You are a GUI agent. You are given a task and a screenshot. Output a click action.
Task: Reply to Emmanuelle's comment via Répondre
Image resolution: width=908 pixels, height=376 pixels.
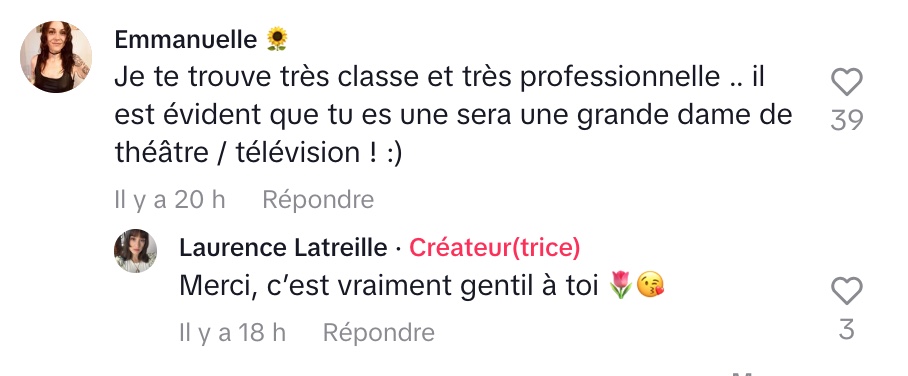coord(318,200)
